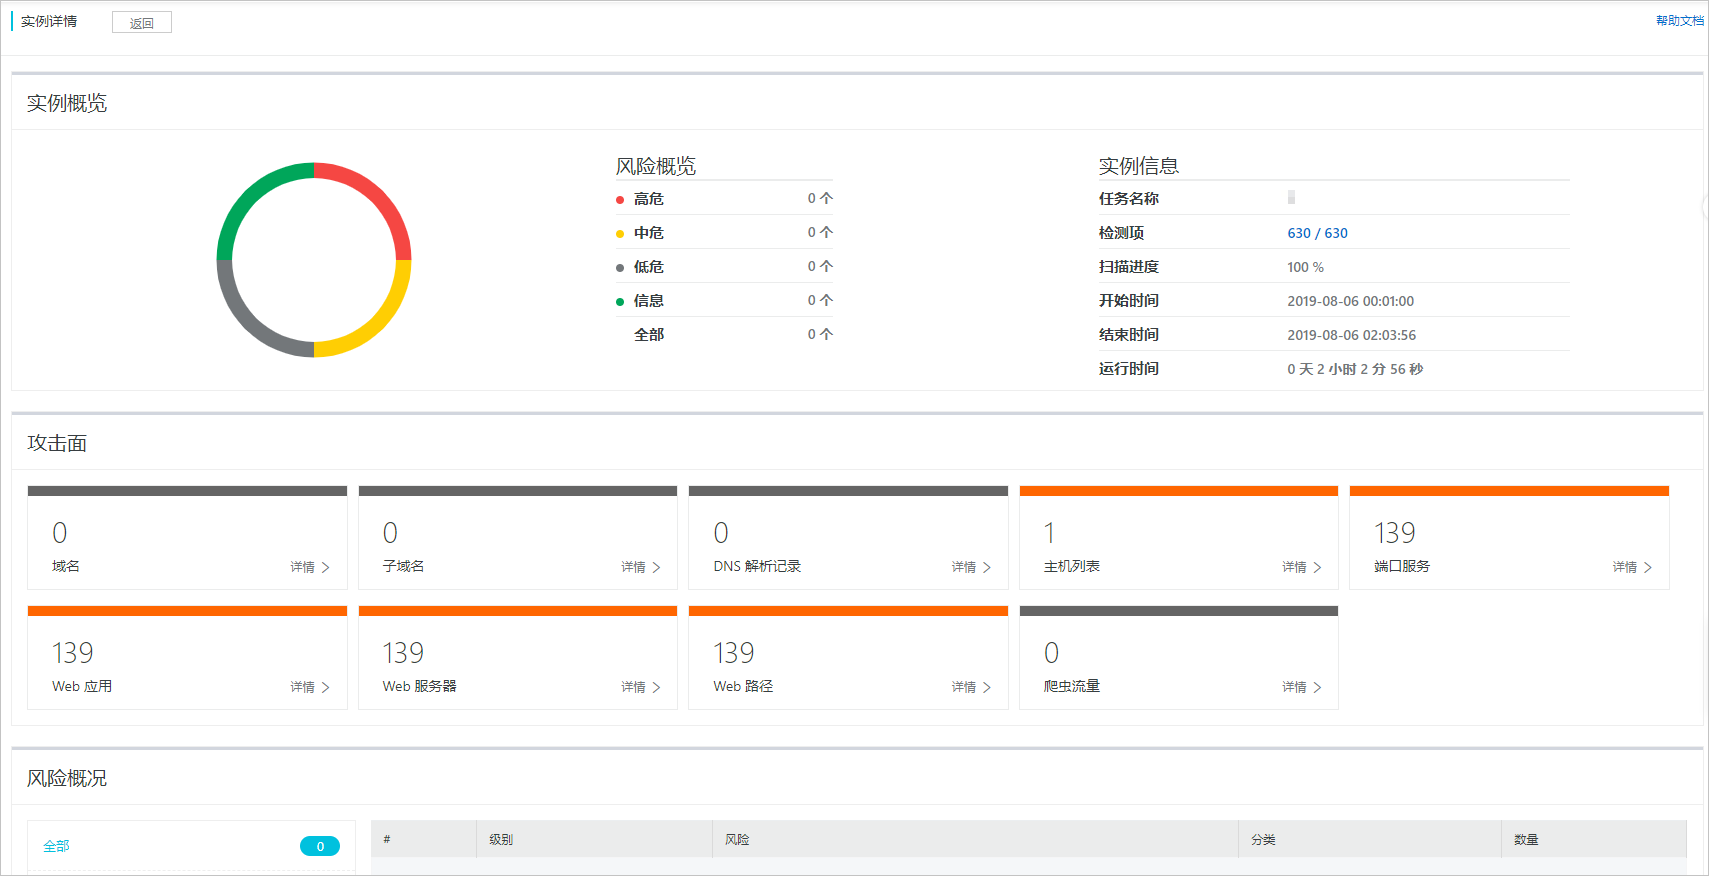This screenshot has width=1709, height=876.
Task: Click the 高危 red legend dot
Action: (620, 200)
